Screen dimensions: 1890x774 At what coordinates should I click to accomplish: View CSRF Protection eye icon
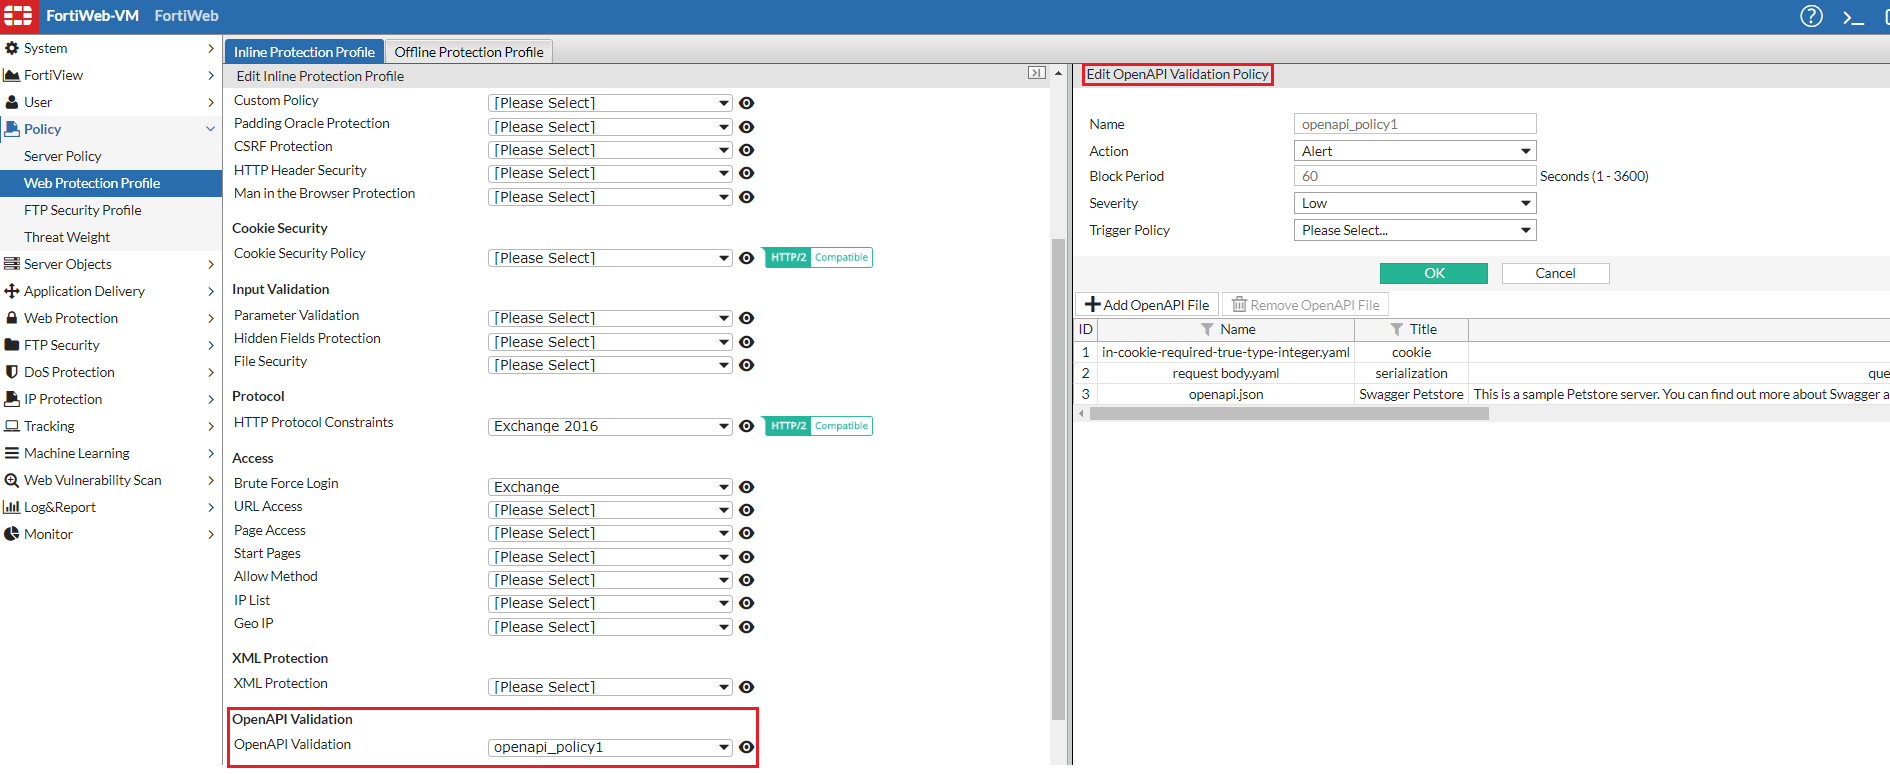(746, 150)
